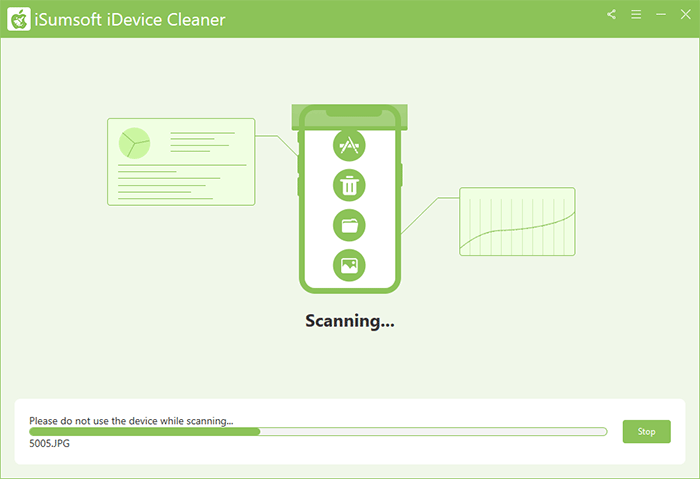Click the iSumsoft apple logo icon
700x479 pixels.
tap(19, 19)
